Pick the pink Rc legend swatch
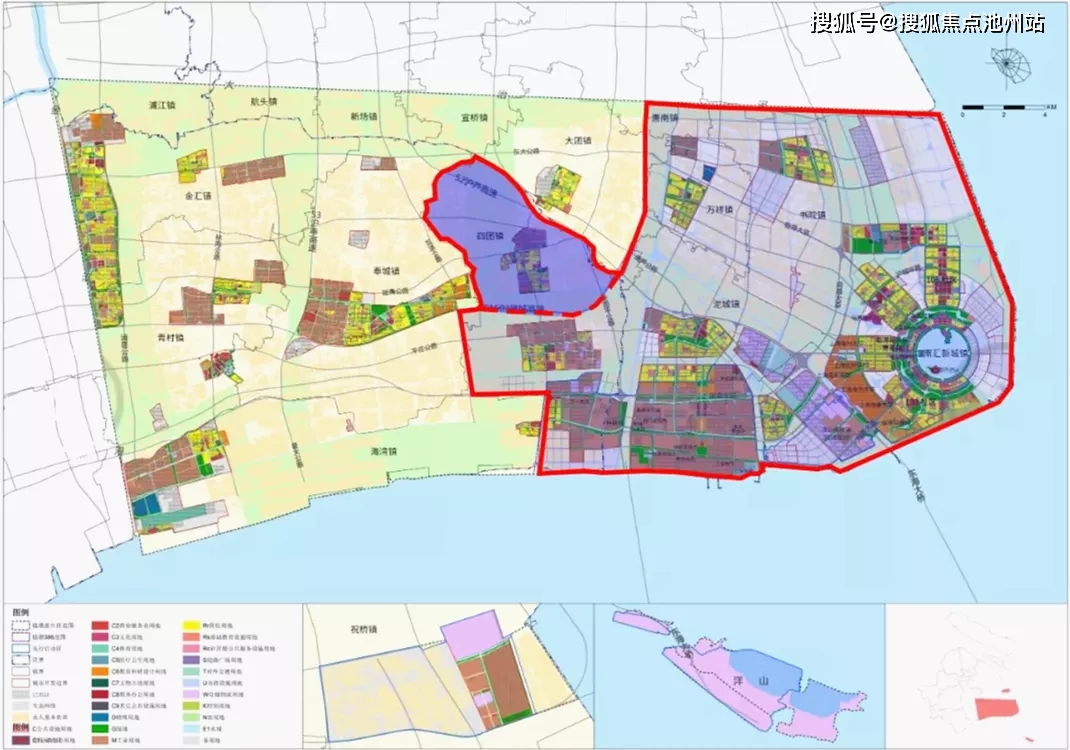This screenshot has height=750, width=1070. click(x=191, y=648)
